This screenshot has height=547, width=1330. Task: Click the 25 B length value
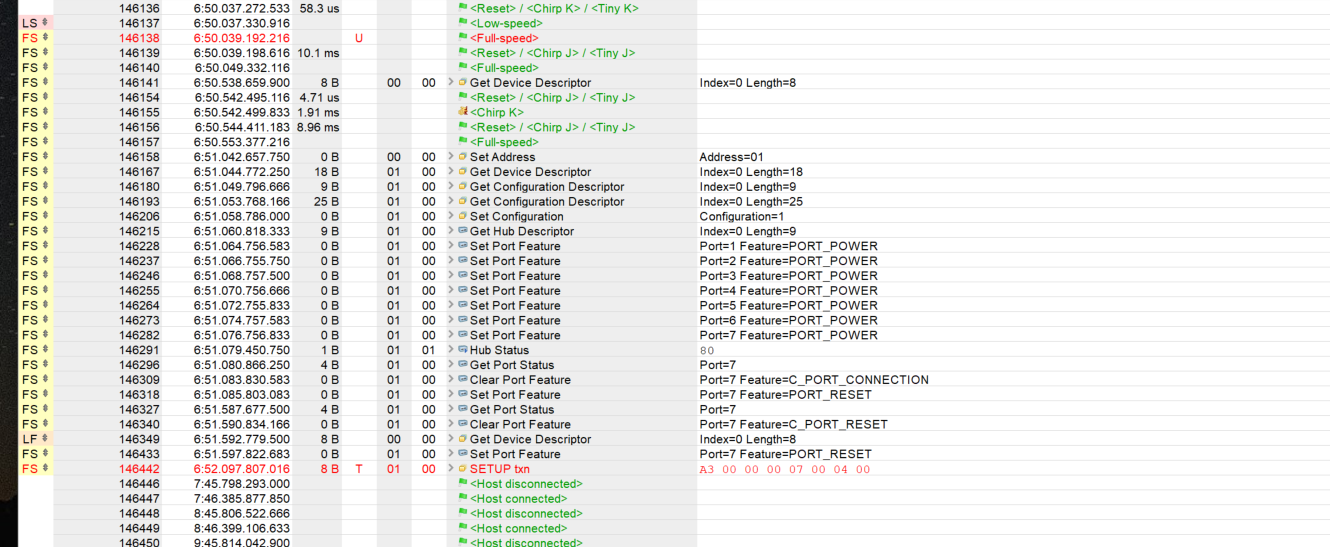pos(327,201)
